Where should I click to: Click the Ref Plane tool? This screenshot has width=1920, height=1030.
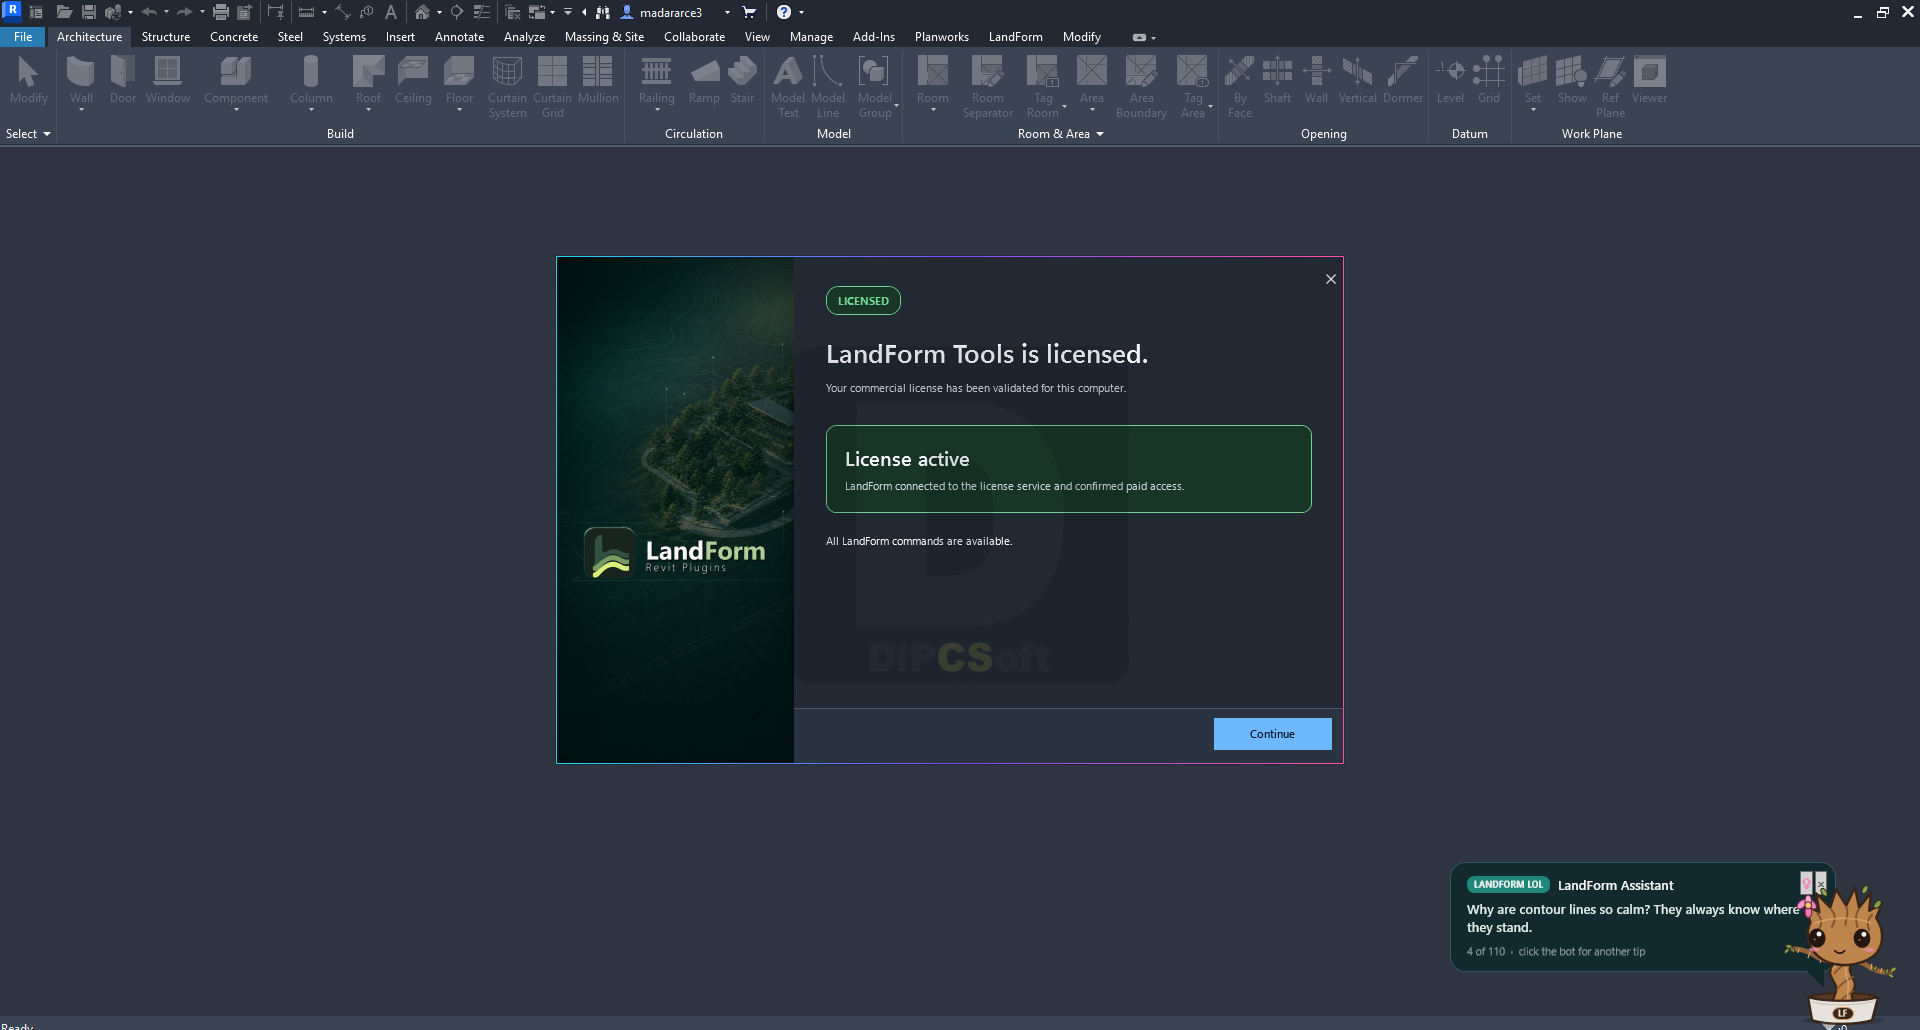point(1610,86)
